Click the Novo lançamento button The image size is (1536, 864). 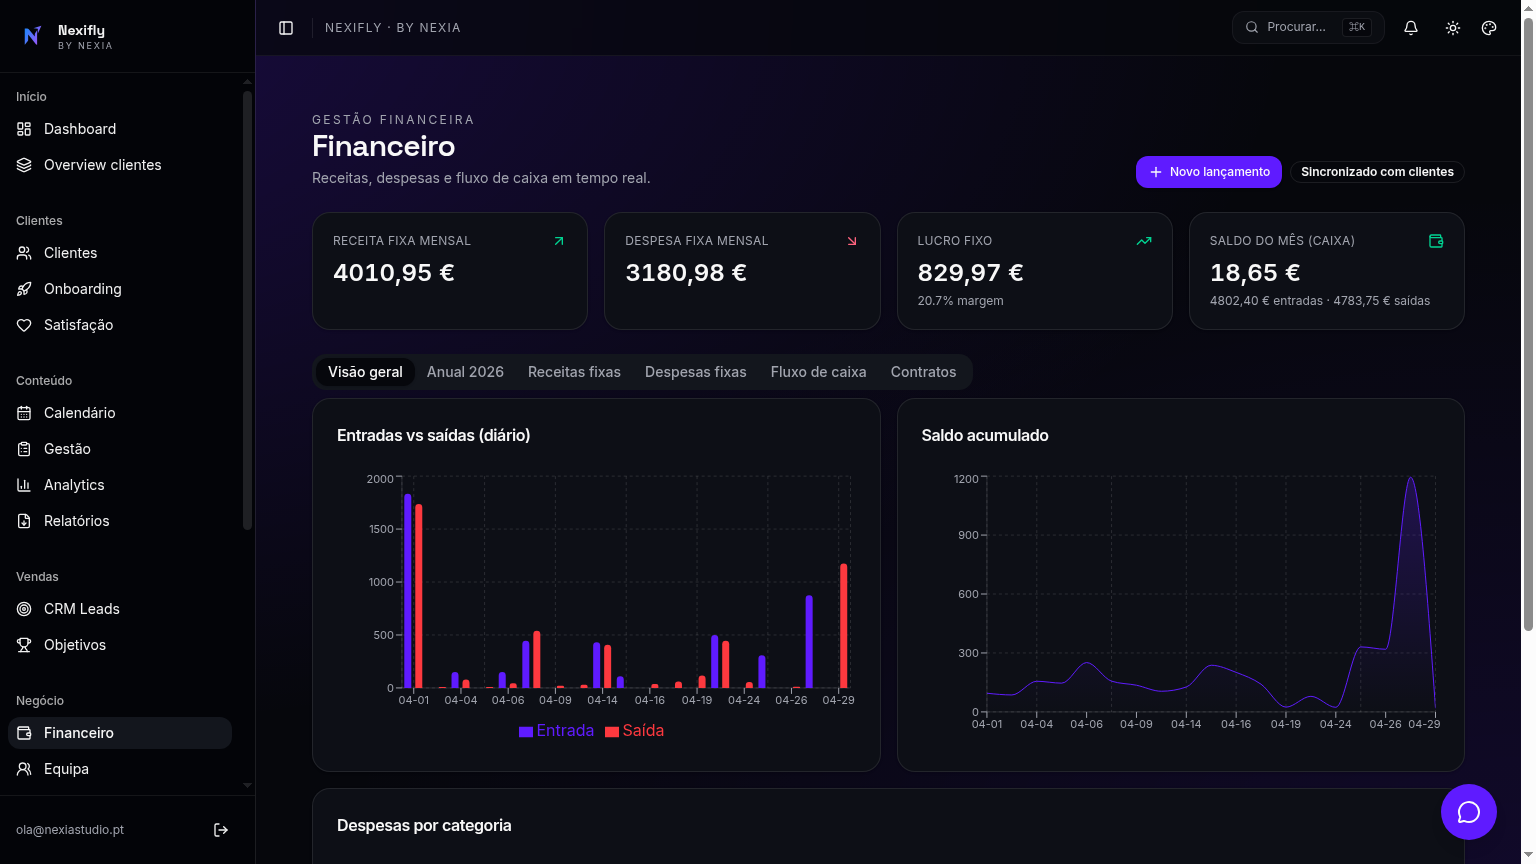tap(1208, 172)
